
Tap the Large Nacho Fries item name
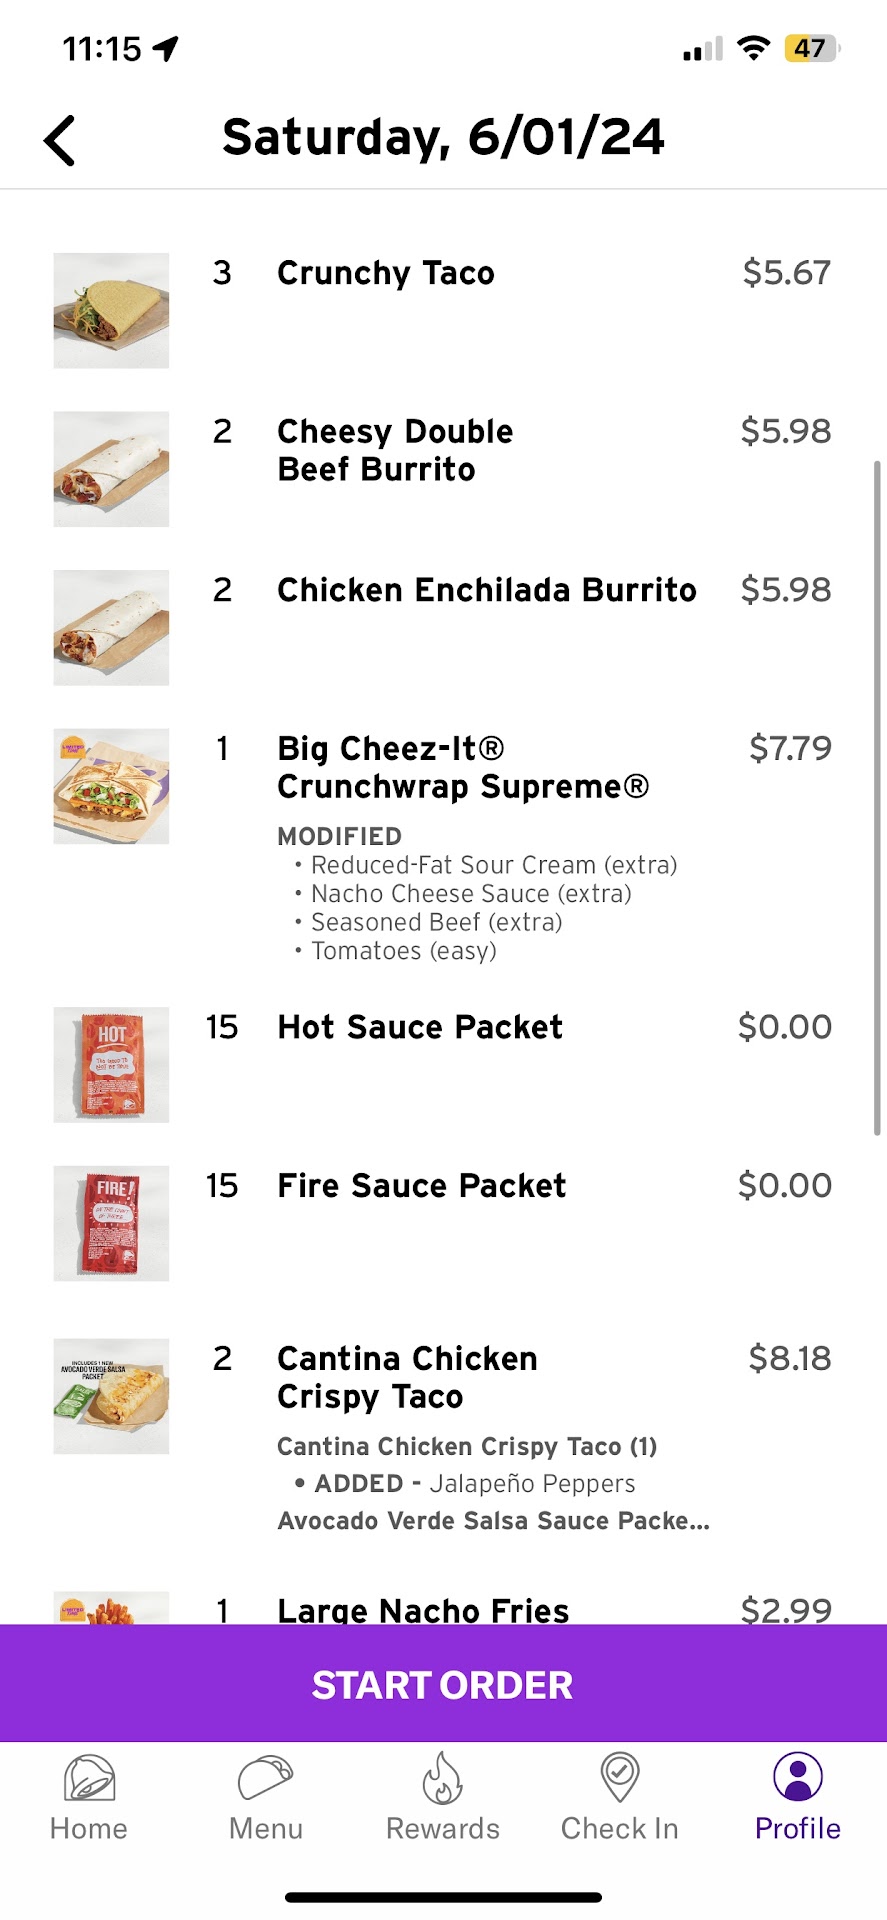(x=423, y=1609)
